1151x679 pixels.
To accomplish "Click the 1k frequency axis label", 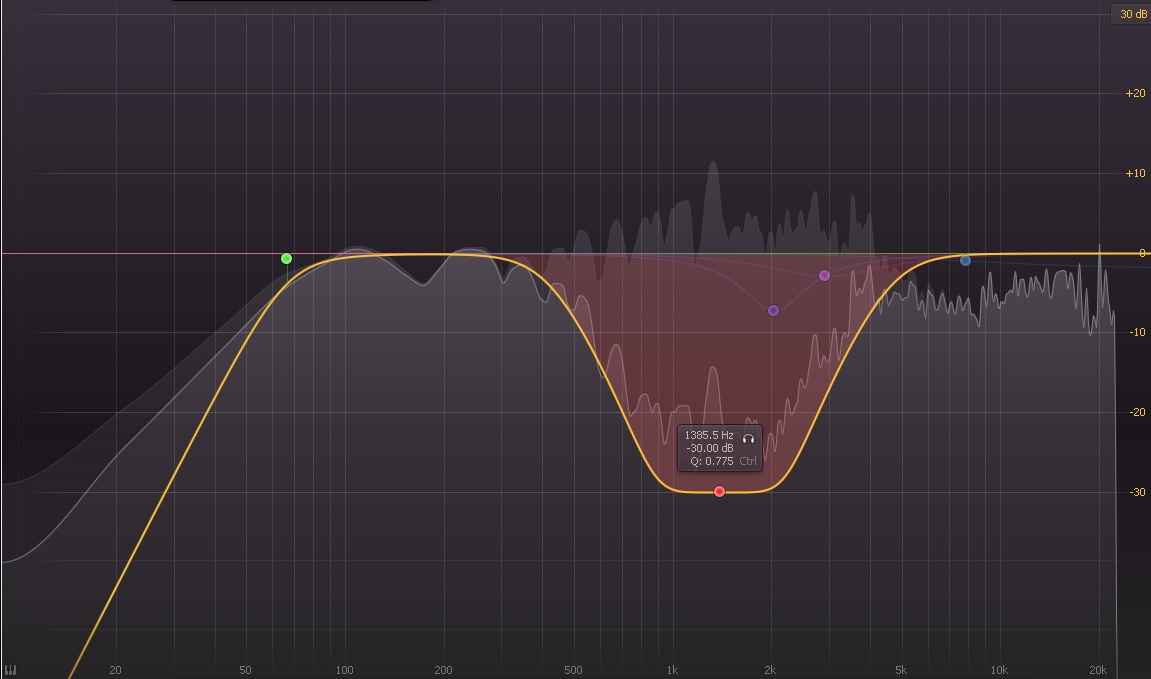I will [672, 670].
